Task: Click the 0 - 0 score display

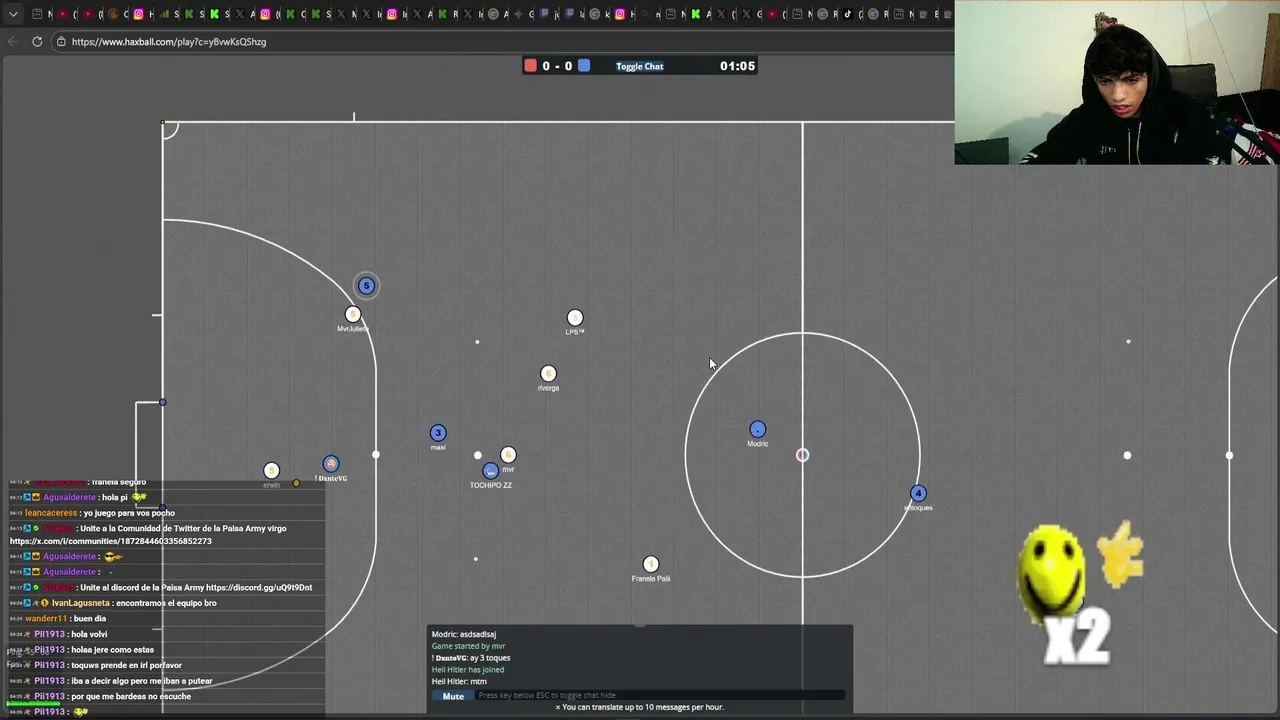Action: pyautogui.click(x=556, y=66)
